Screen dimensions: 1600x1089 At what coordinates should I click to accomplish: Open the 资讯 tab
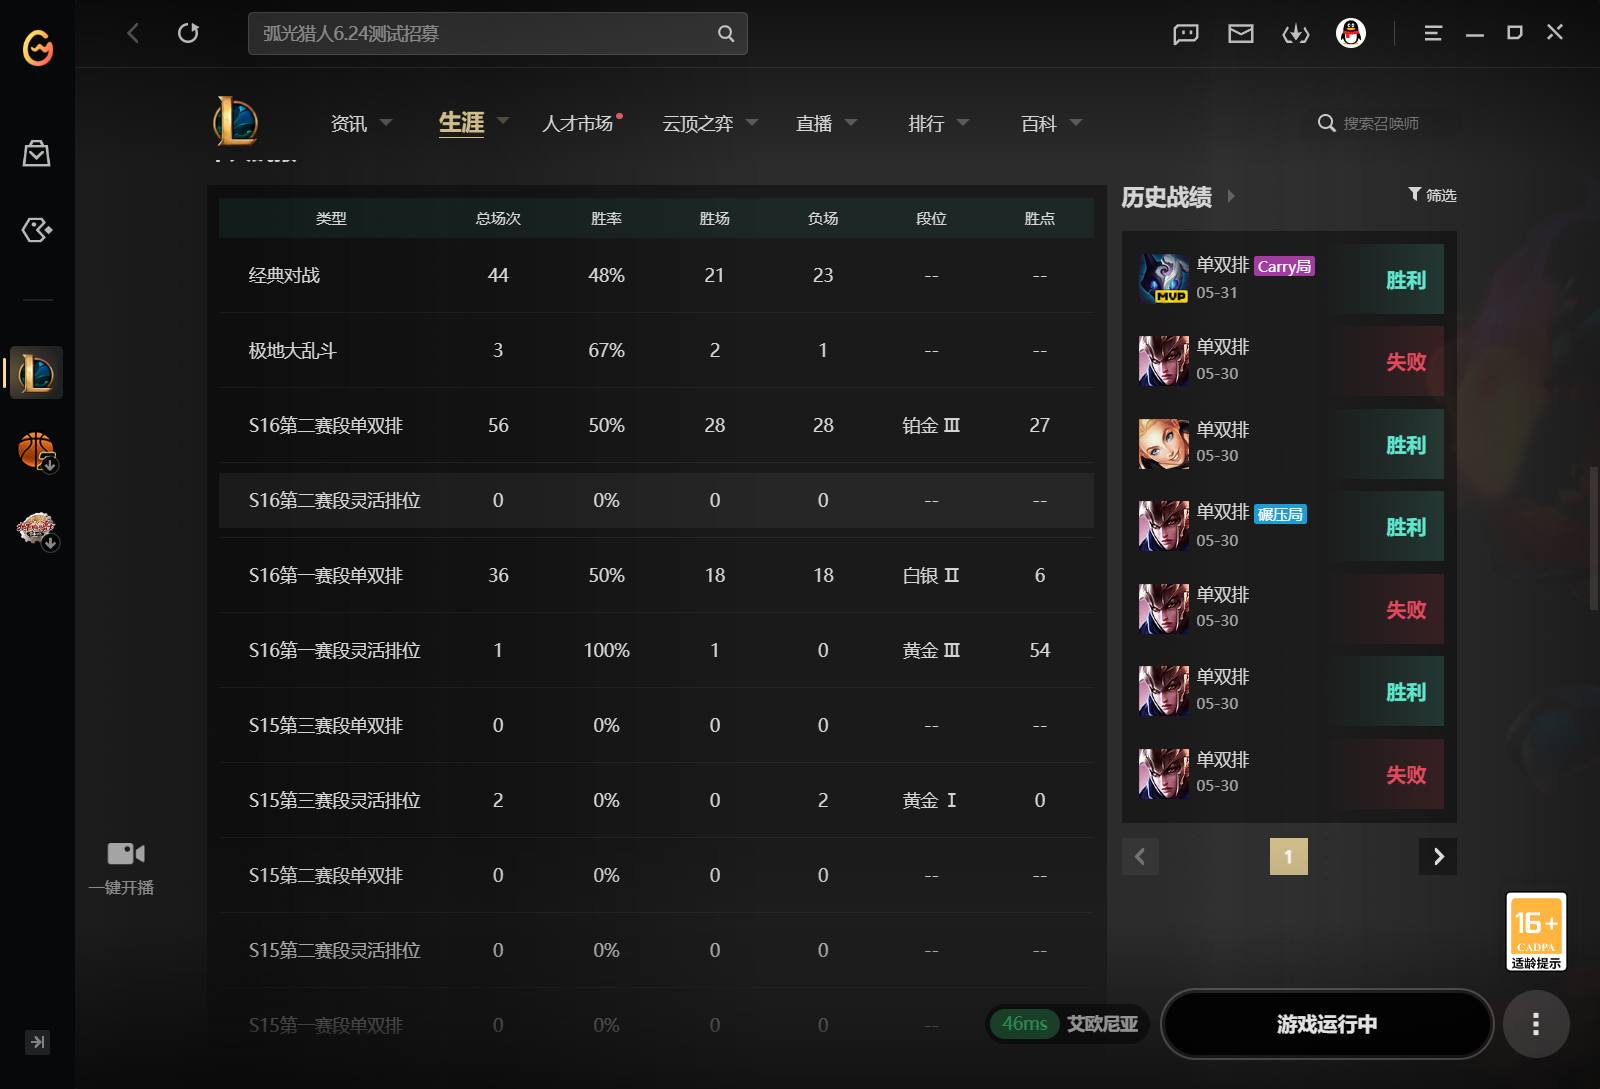(x=349, y=123)
